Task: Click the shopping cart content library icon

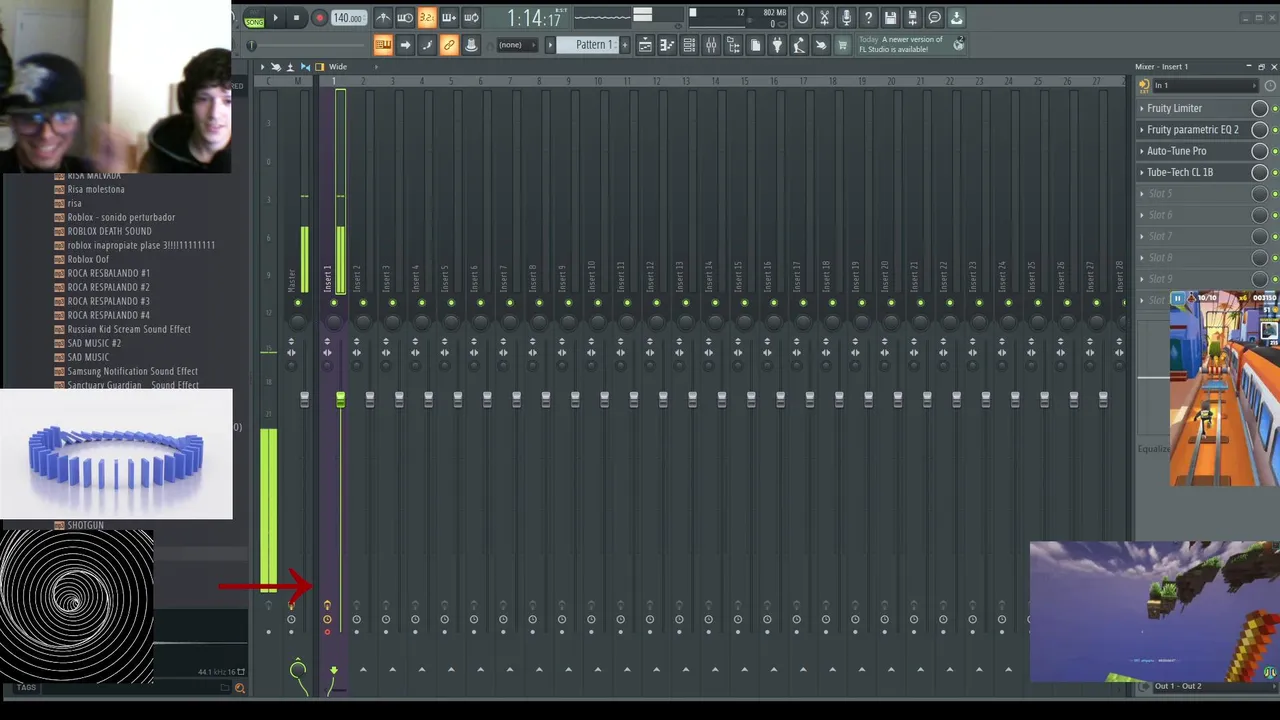Action: pos(842,45)
